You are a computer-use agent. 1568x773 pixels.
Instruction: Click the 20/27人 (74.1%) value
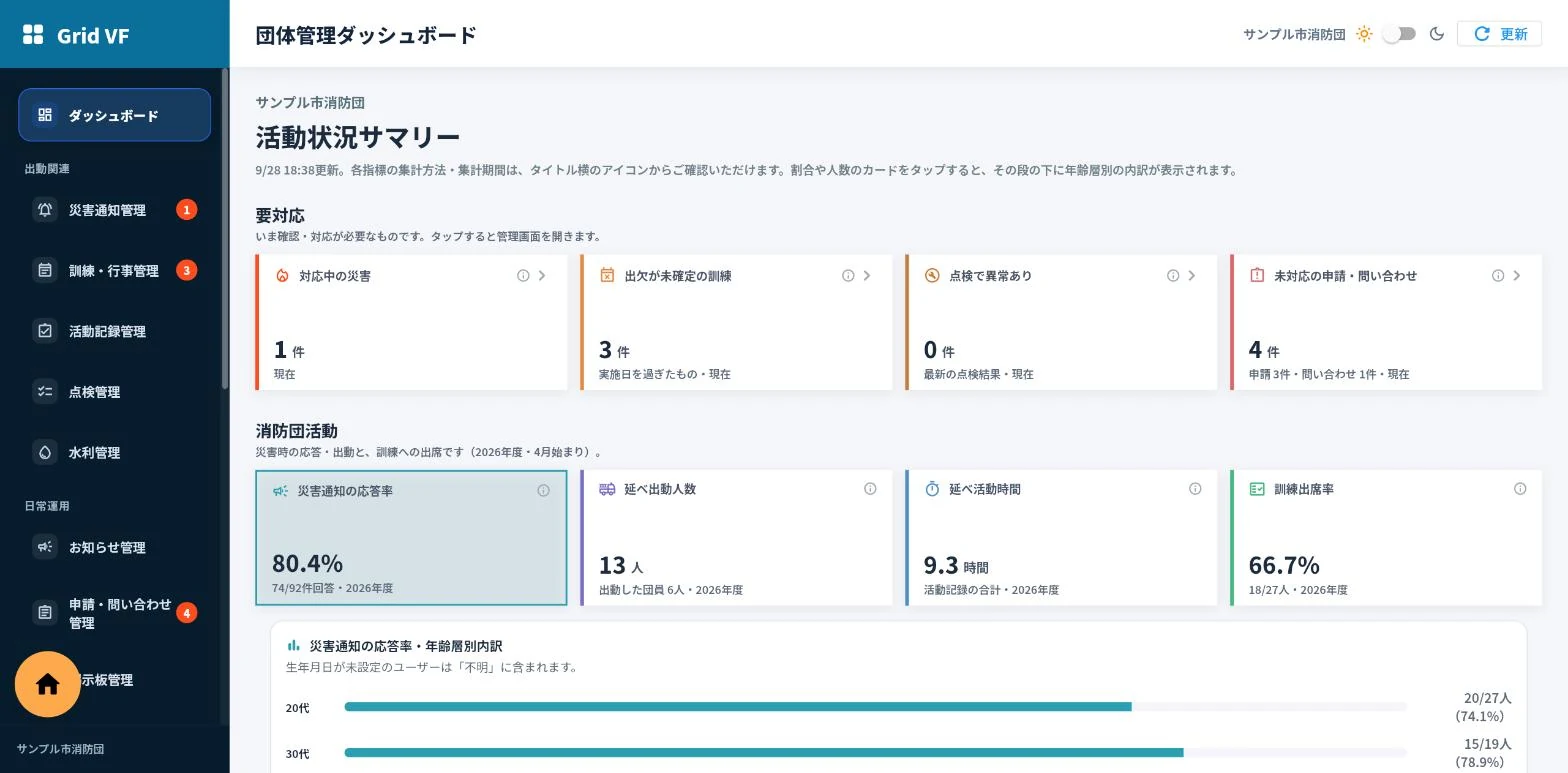coord(1483,707)
